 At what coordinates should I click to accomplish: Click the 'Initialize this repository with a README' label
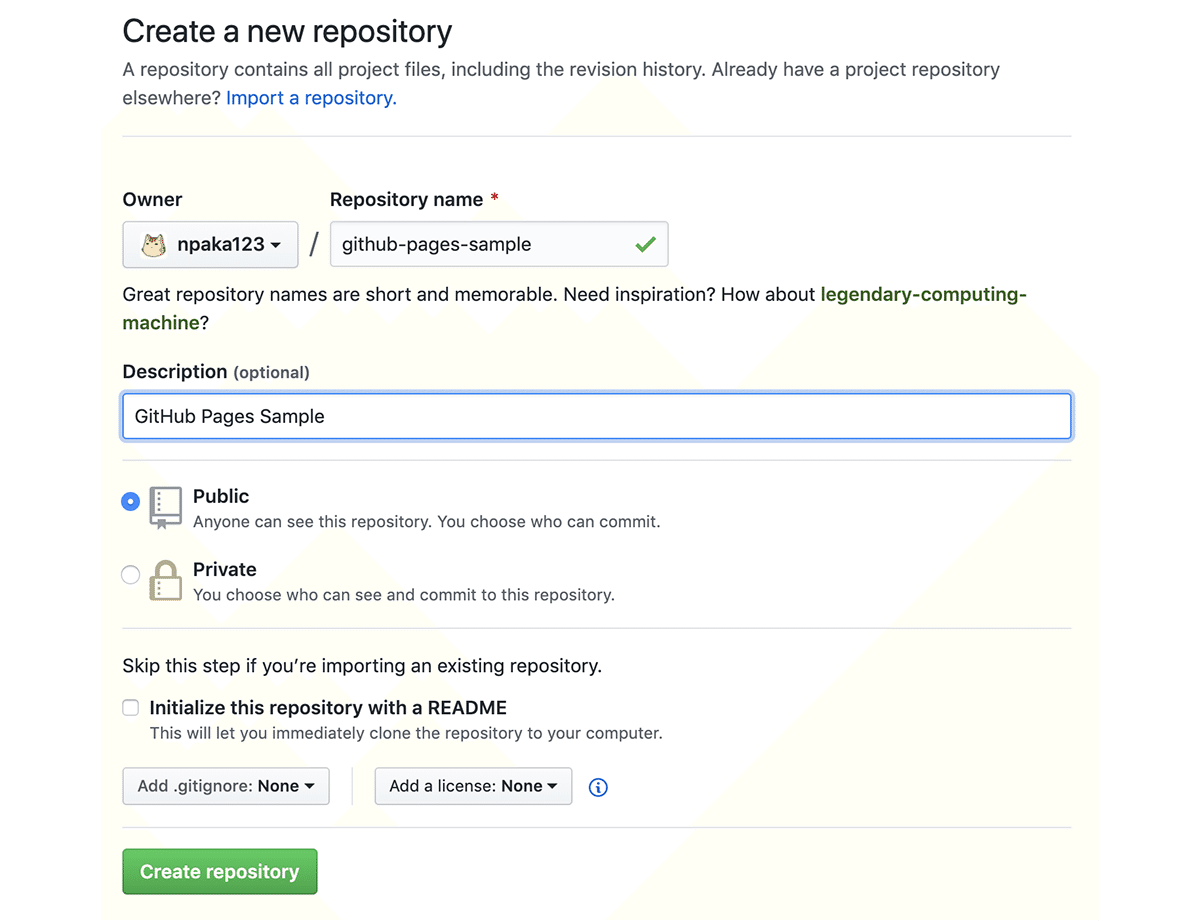(328, 708)
